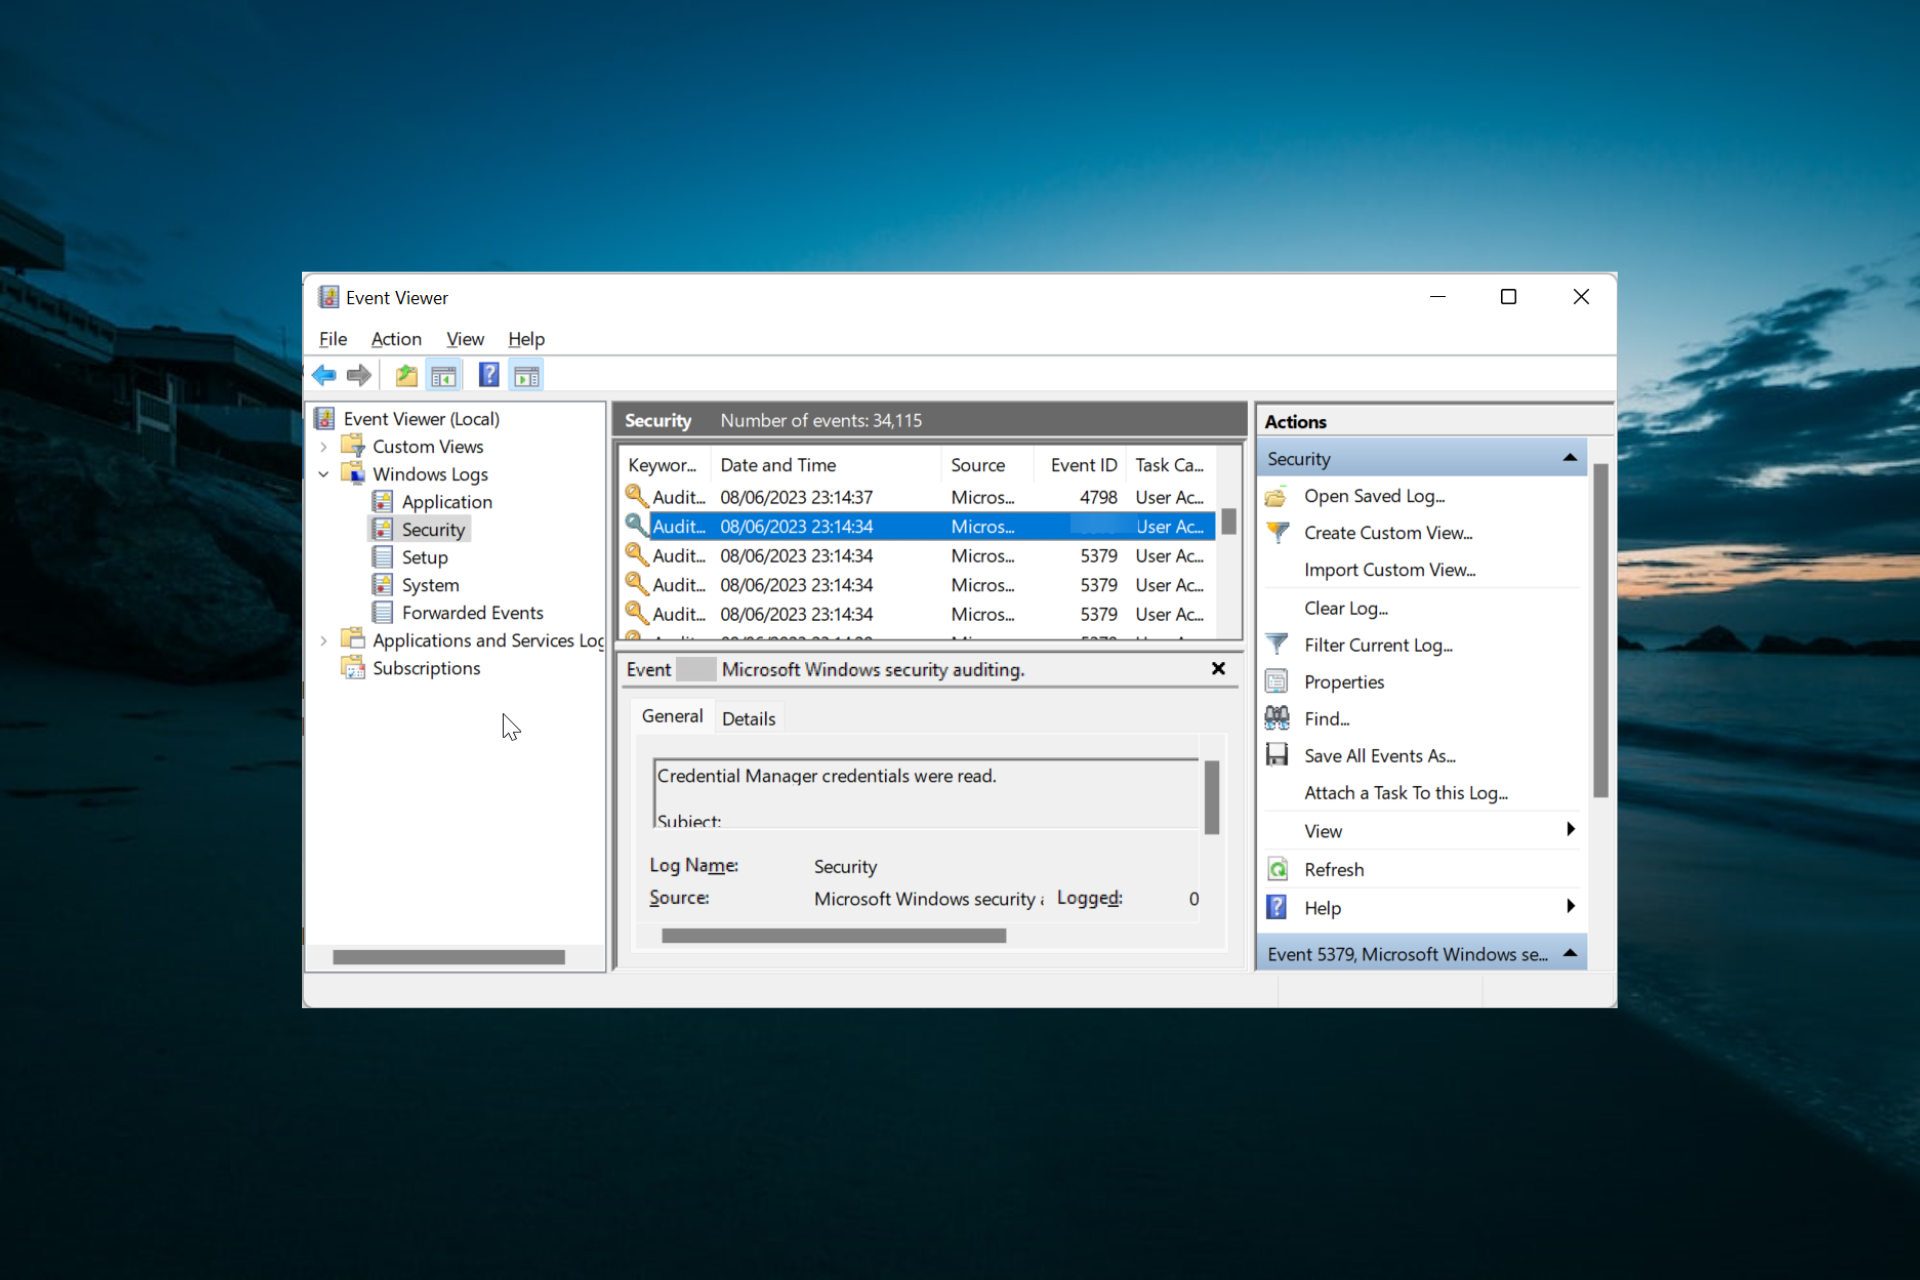Image resolution: width=1920 pixels, height=1280 pixels.
Task: Toggle the Show/Hide Action Pane icon
Action: tap(526, 376)
